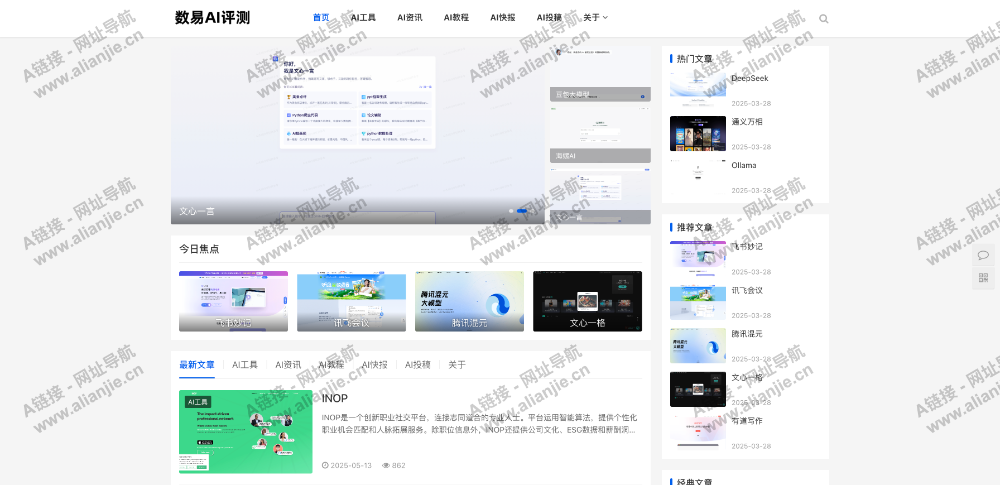This screenshot has width=1000, height=485.
Task: Click the 热门文章 sidebar heading
Action: [695, 59]
